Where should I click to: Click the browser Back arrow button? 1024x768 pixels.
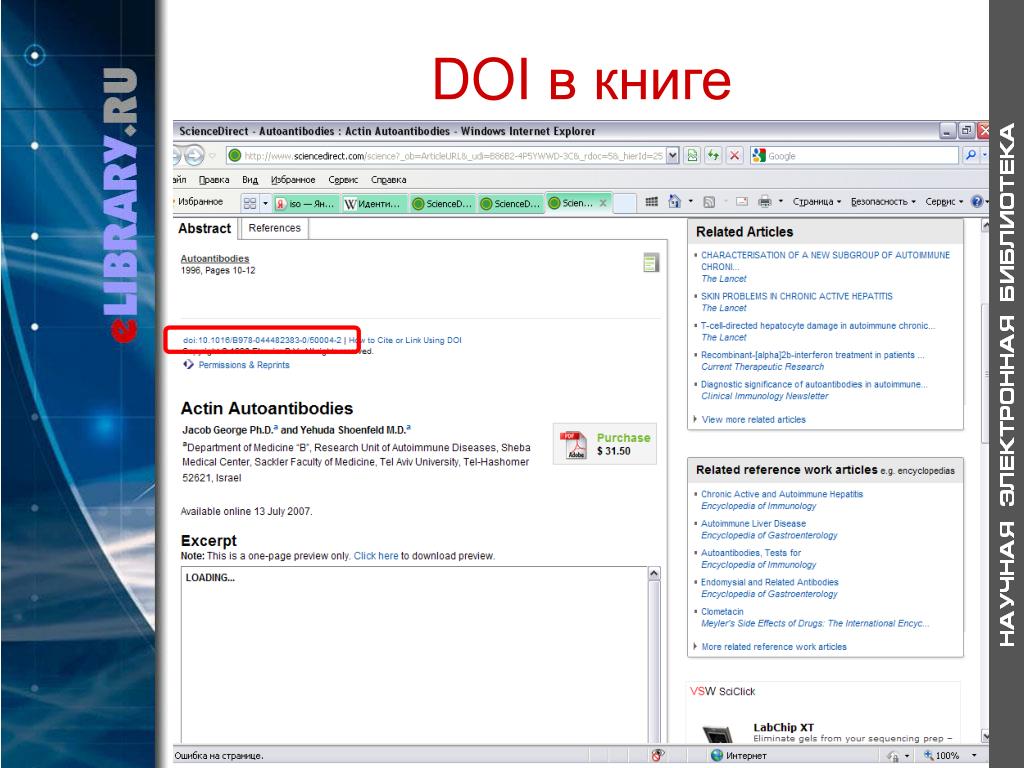(x=176, y=155)
